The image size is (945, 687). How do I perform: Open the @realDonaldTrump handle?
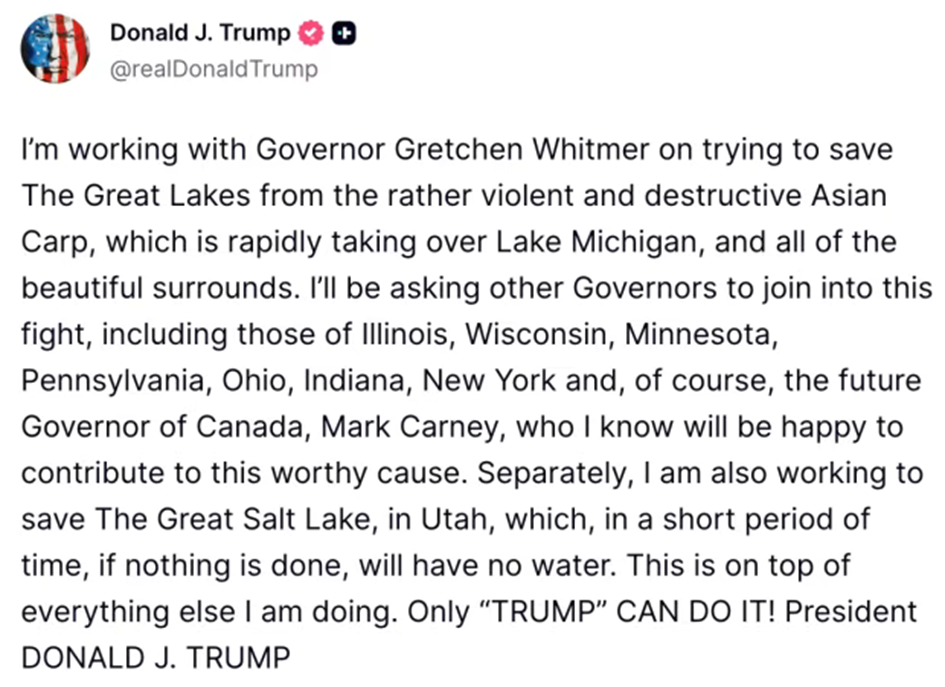(213, 68)
